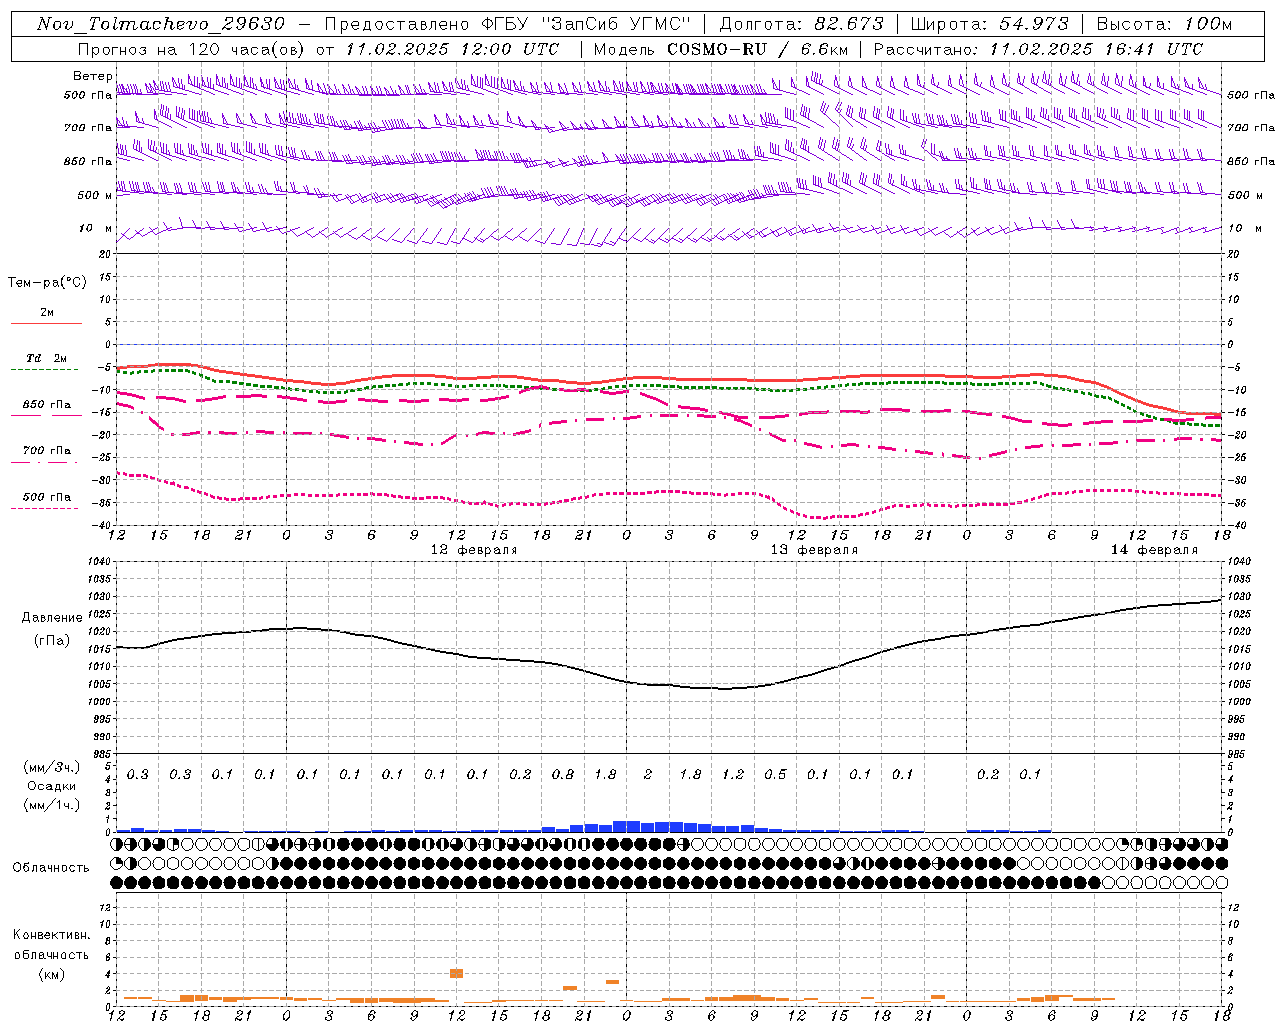Click the 'Облачность' cloud cover label
This screenshot has width=1280, height=1024.
pos(51,868)
